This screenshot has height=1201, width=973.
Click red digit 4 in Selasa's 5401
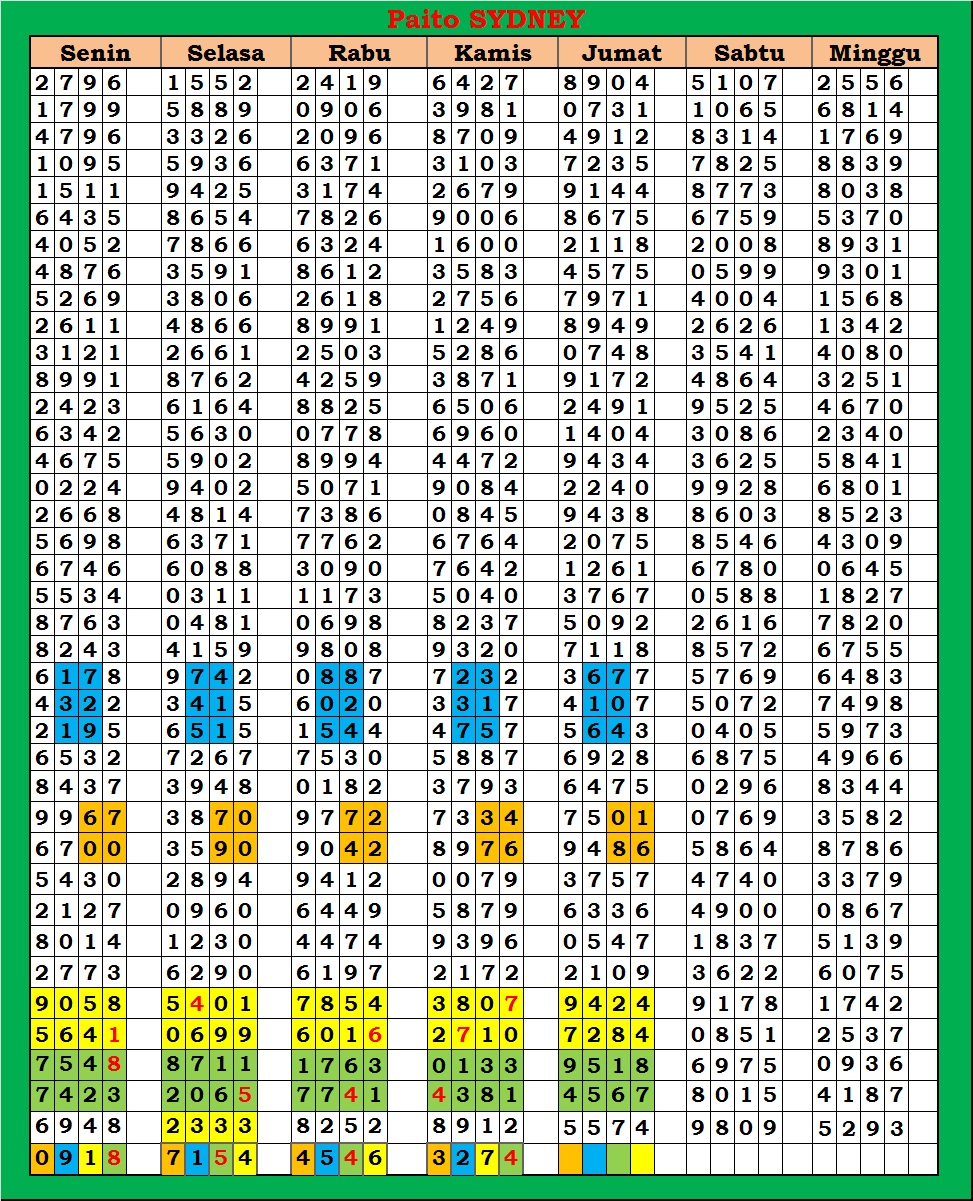[197, 1004]
